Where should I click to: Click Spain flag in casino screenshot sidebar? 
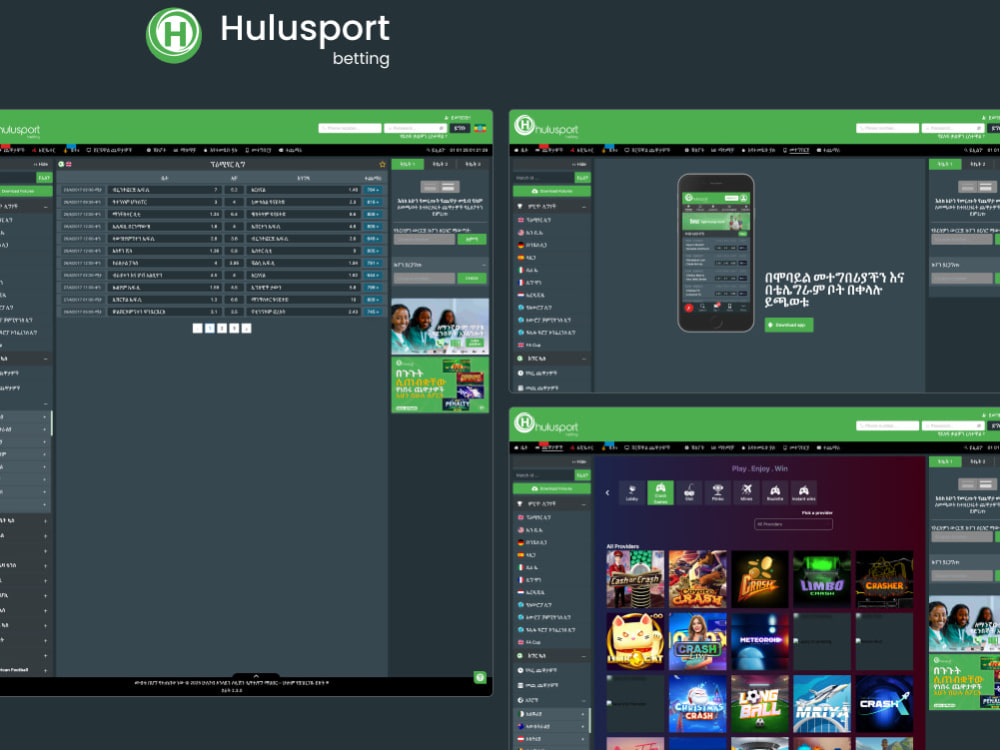tap(520, 555)
